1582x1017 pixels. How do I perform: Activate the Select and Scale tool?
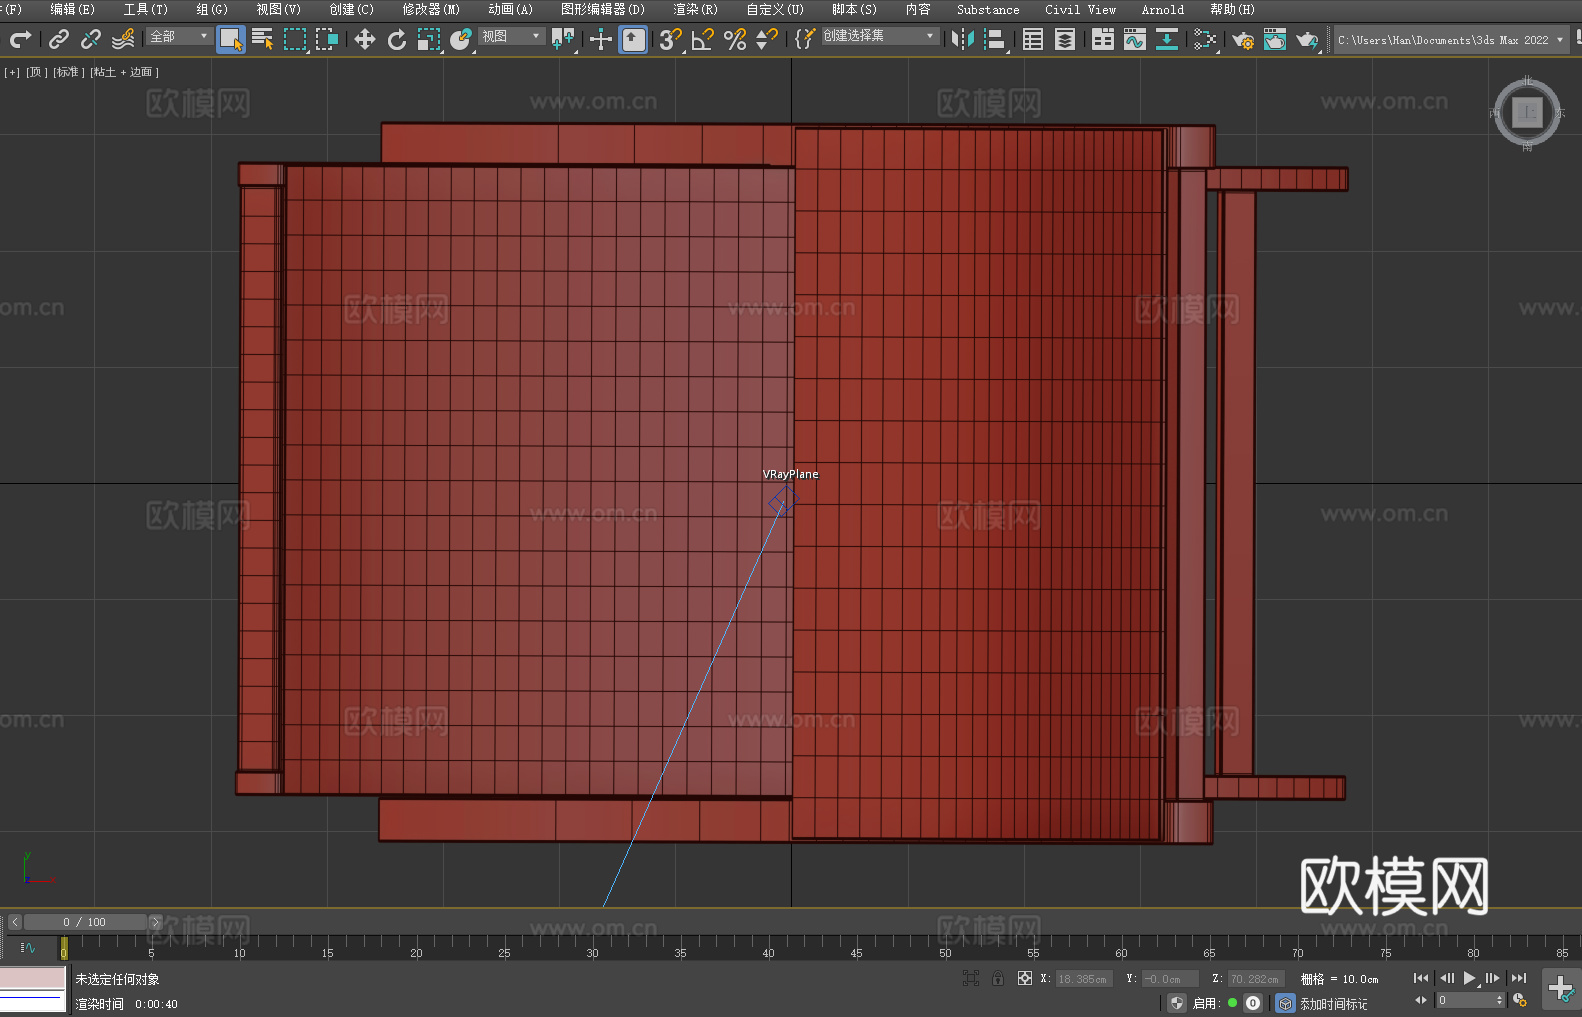click(x=429, y=39)
